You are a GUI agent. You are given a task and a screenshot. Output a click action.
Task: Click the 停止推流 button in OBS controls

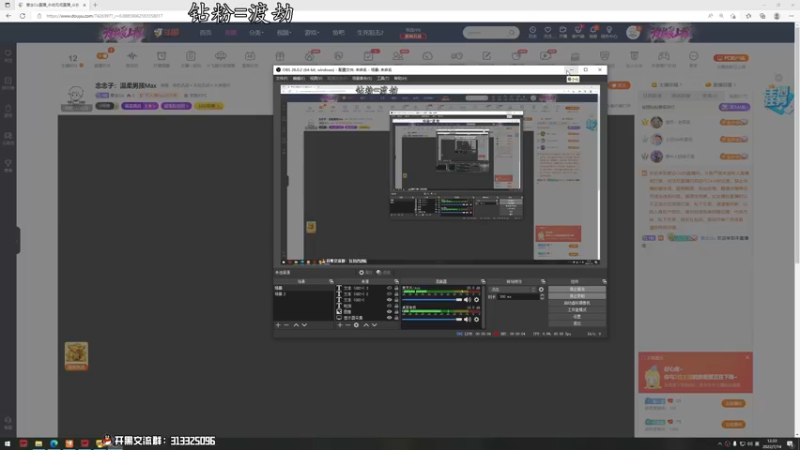577,289
